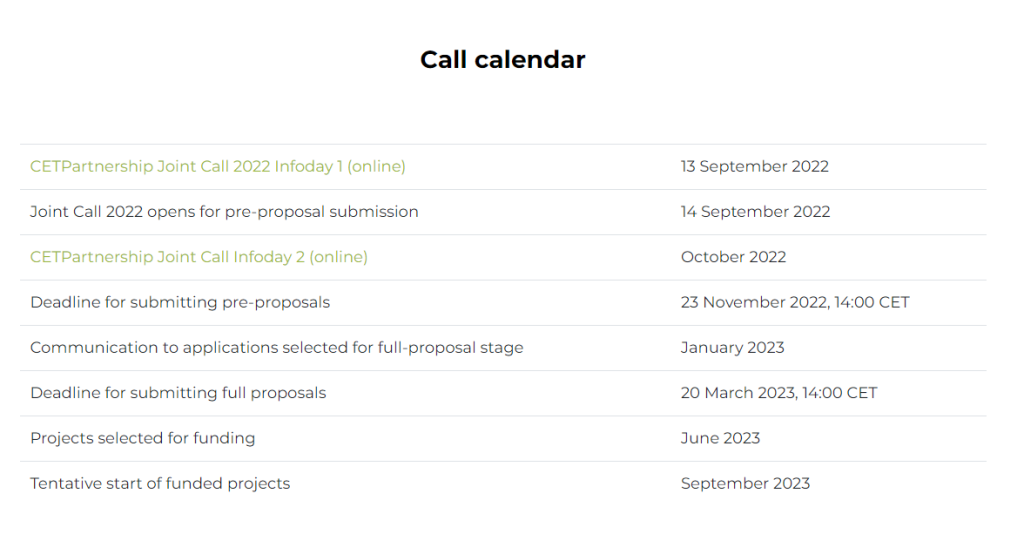
Task: Select the September 2023 date
Action: click(745, 484)
